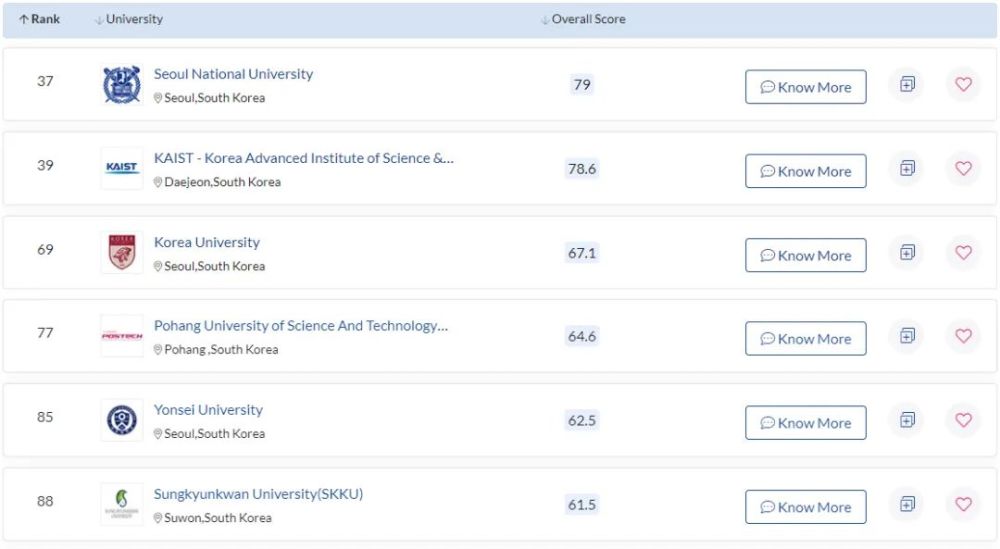Add Korea University to compare list

coord(907,253)
